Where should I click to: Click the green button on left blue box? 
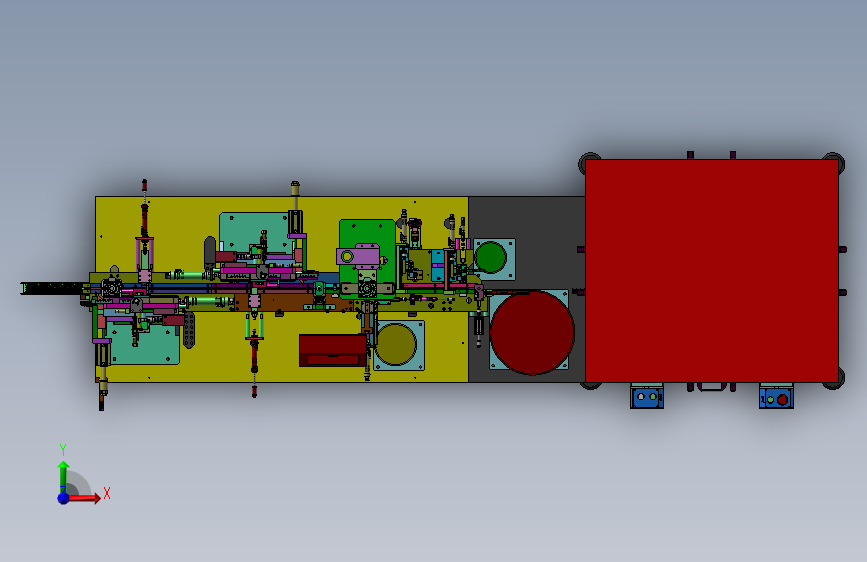point(653,397)
